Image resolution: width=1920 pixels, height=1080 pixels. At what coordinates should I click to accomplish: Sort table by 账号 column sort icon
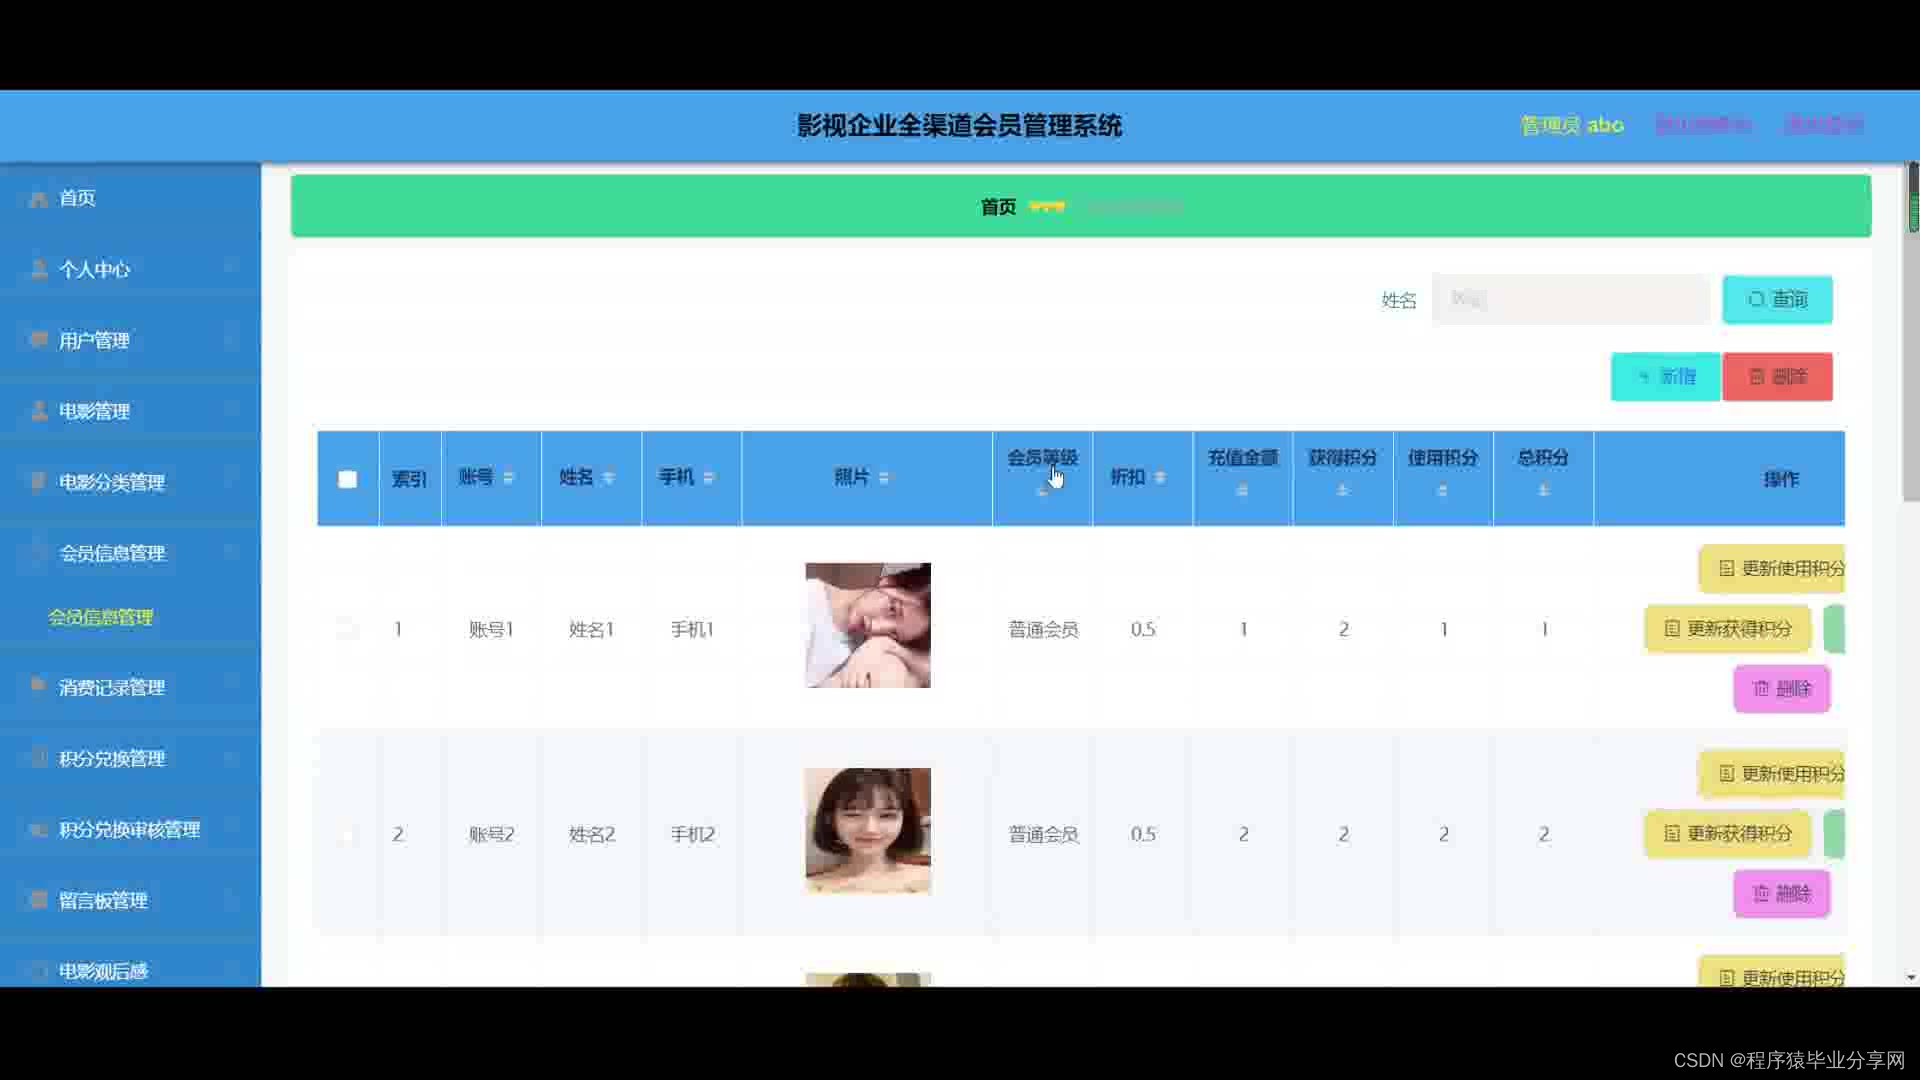(x=508, y=478)
